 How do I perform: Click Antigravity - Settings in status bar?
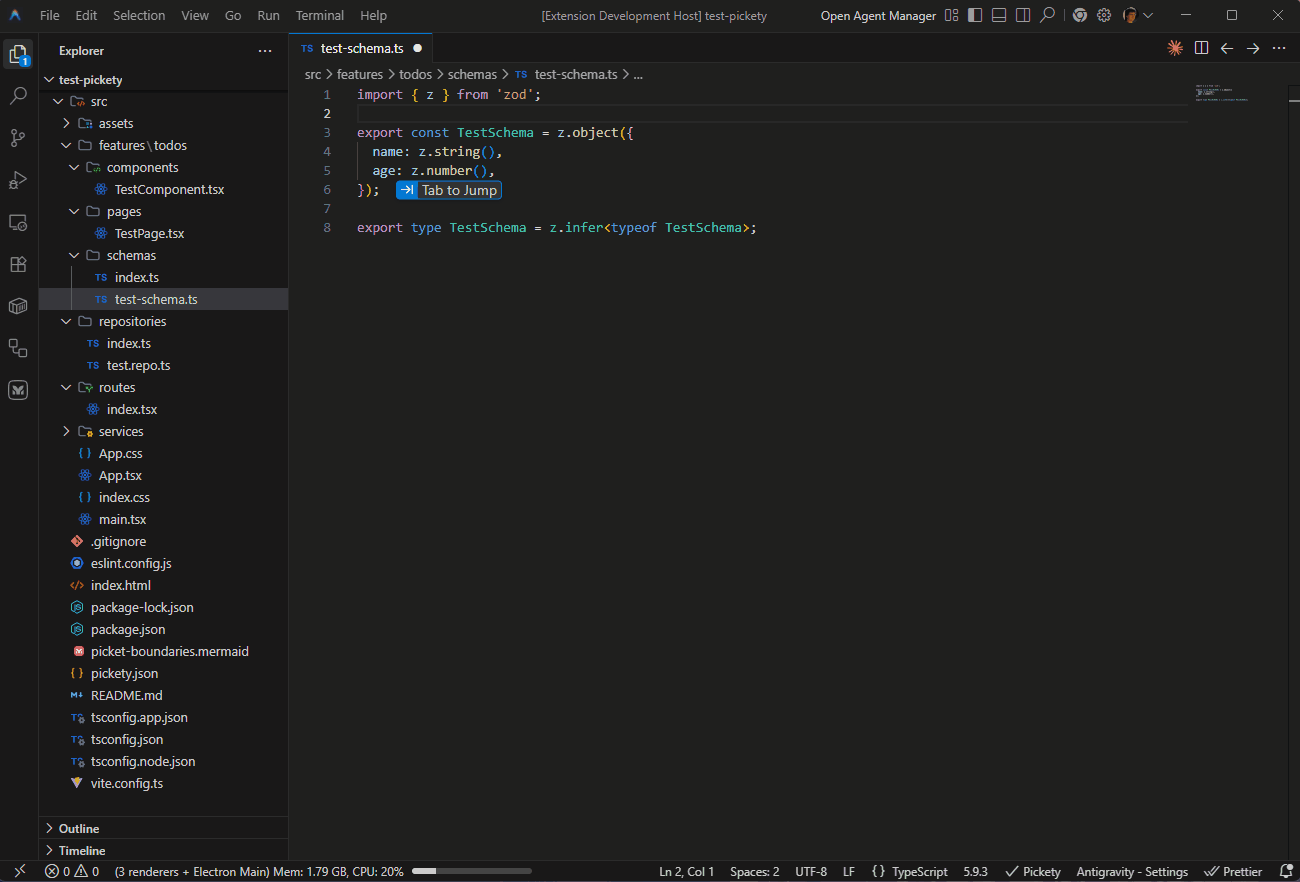(x=1132, y=871)
